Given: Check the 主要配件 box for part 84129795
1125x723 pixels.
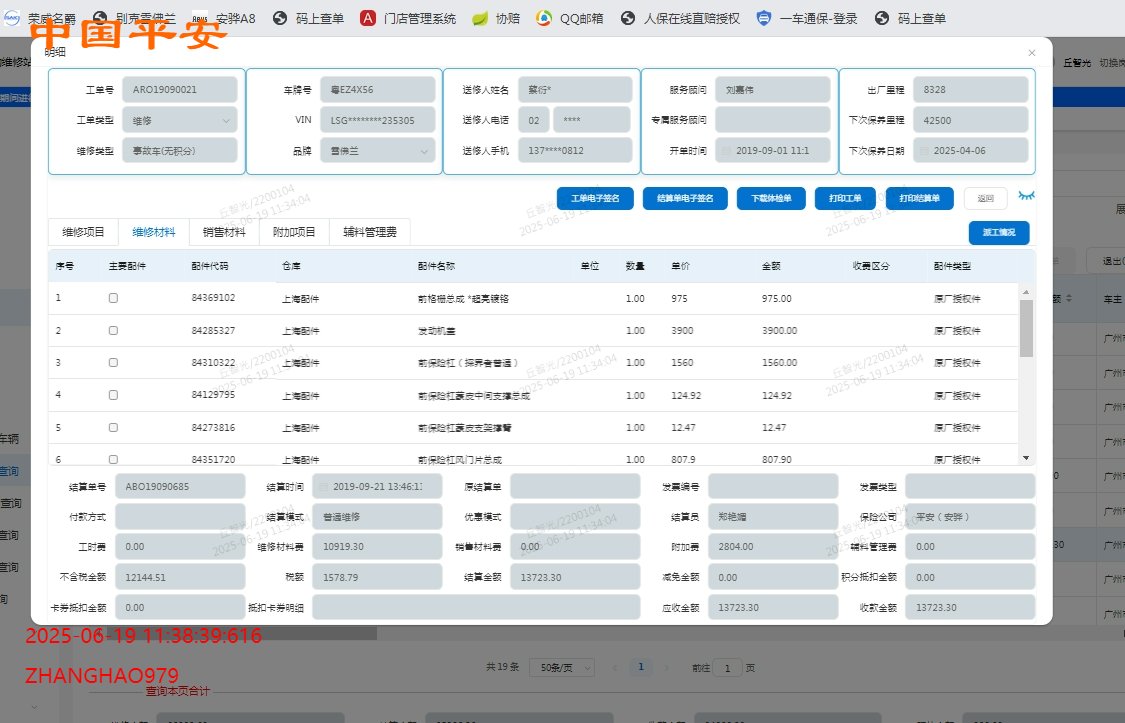Looking at the screenshot, I should (113, 395).
